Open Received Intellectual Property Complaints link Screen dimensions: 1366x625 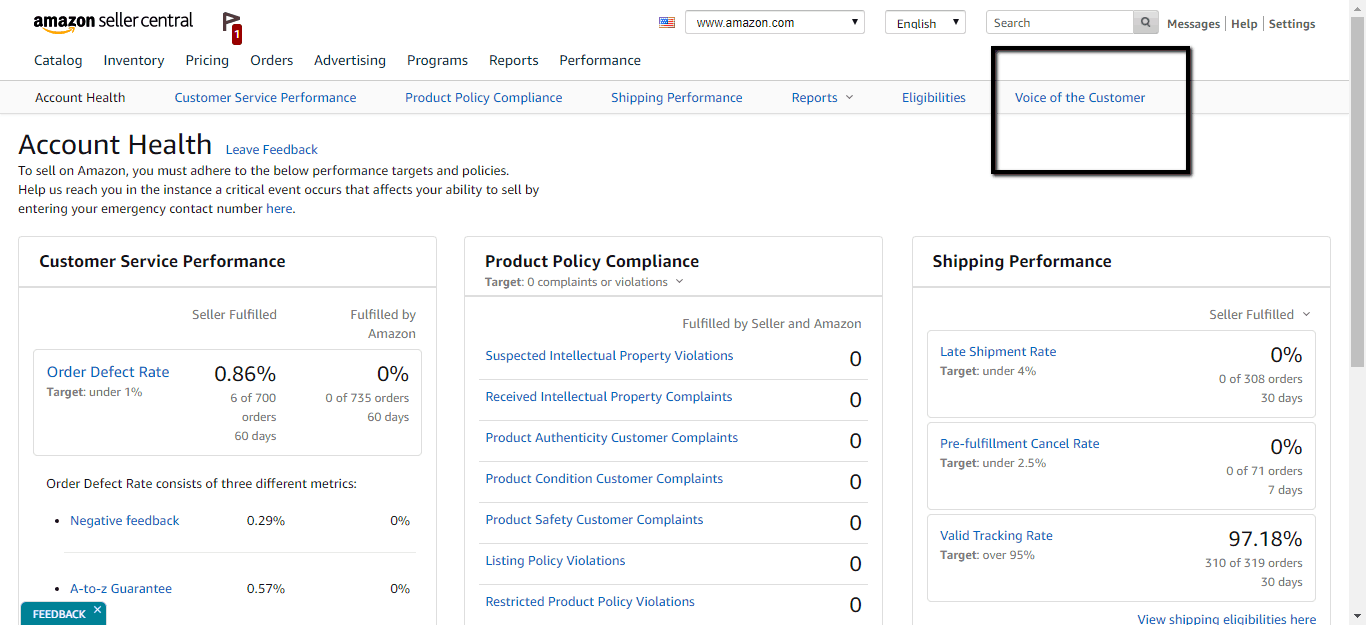[x=609, y=397]
